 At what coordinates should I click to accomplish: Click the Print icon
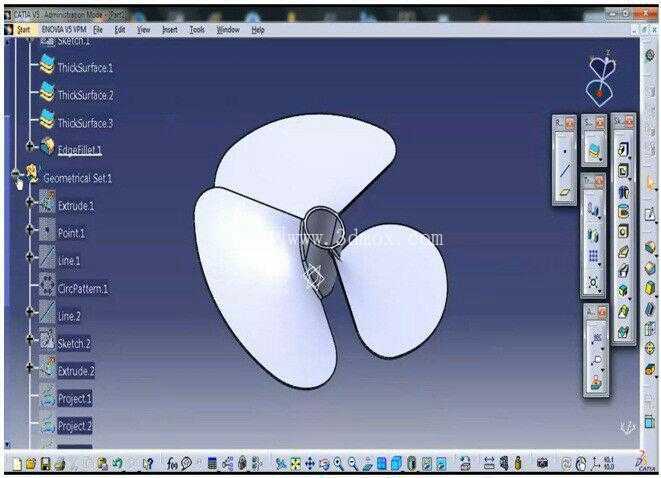pyautogui.click(x=59, y=464)
